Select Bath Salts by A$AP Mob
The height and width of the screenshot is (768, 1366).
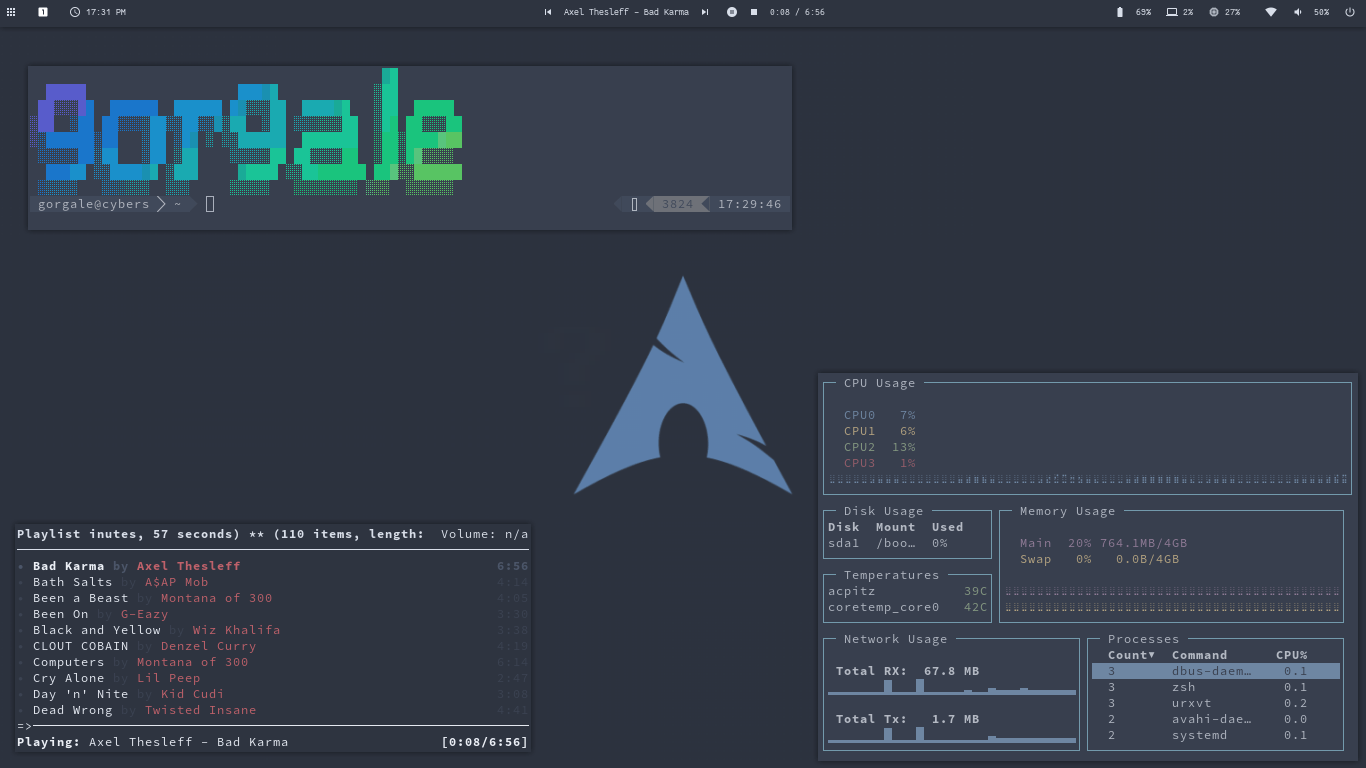pos(272,582)
